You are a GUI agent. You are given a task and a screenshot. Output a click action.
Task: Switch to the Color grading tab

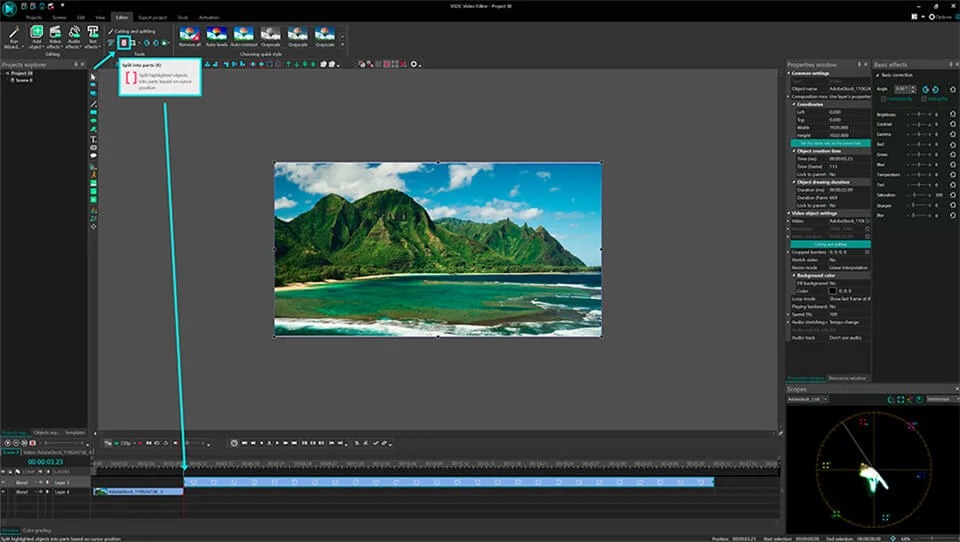[37, 530]
